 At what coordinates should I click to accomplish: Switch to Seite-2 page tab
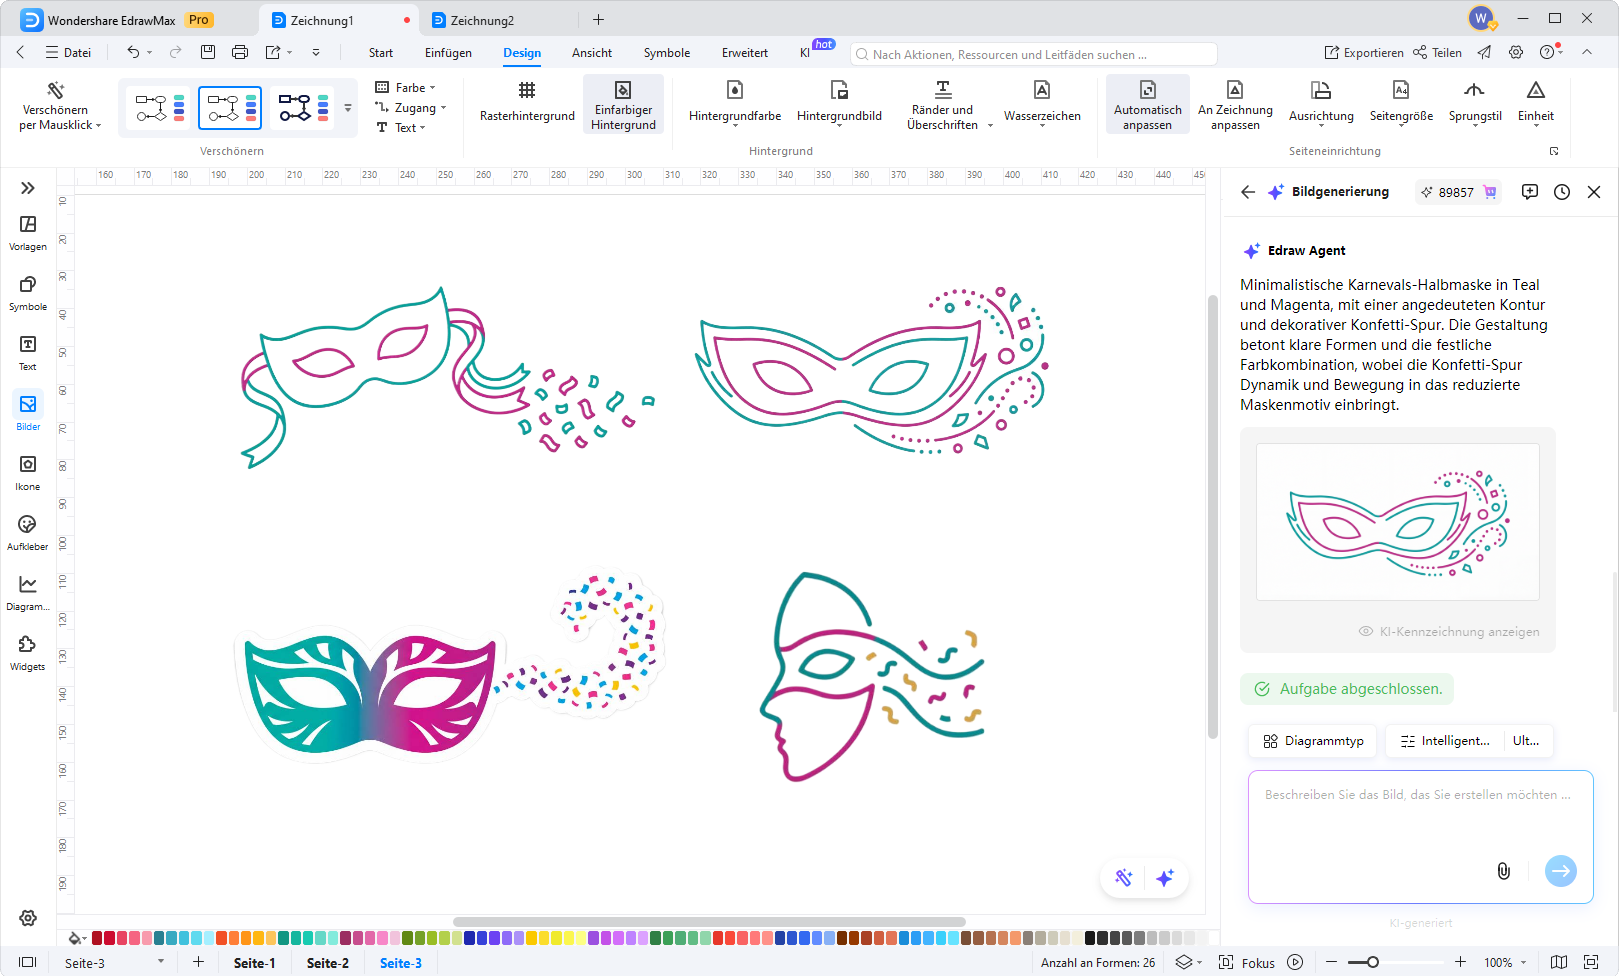327,963
